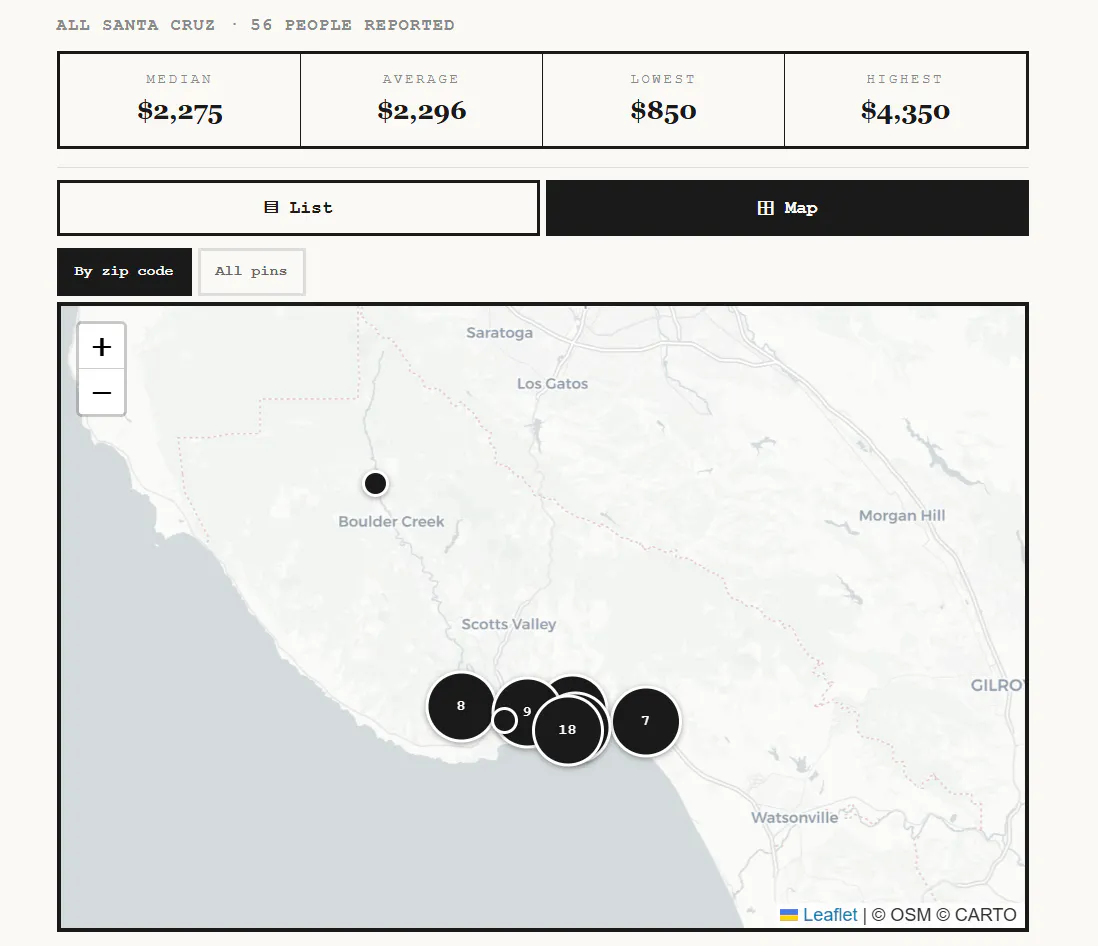Click the map cluster labeled 7
This screenshot has width=1098, height=946.
tap(646, 721)
